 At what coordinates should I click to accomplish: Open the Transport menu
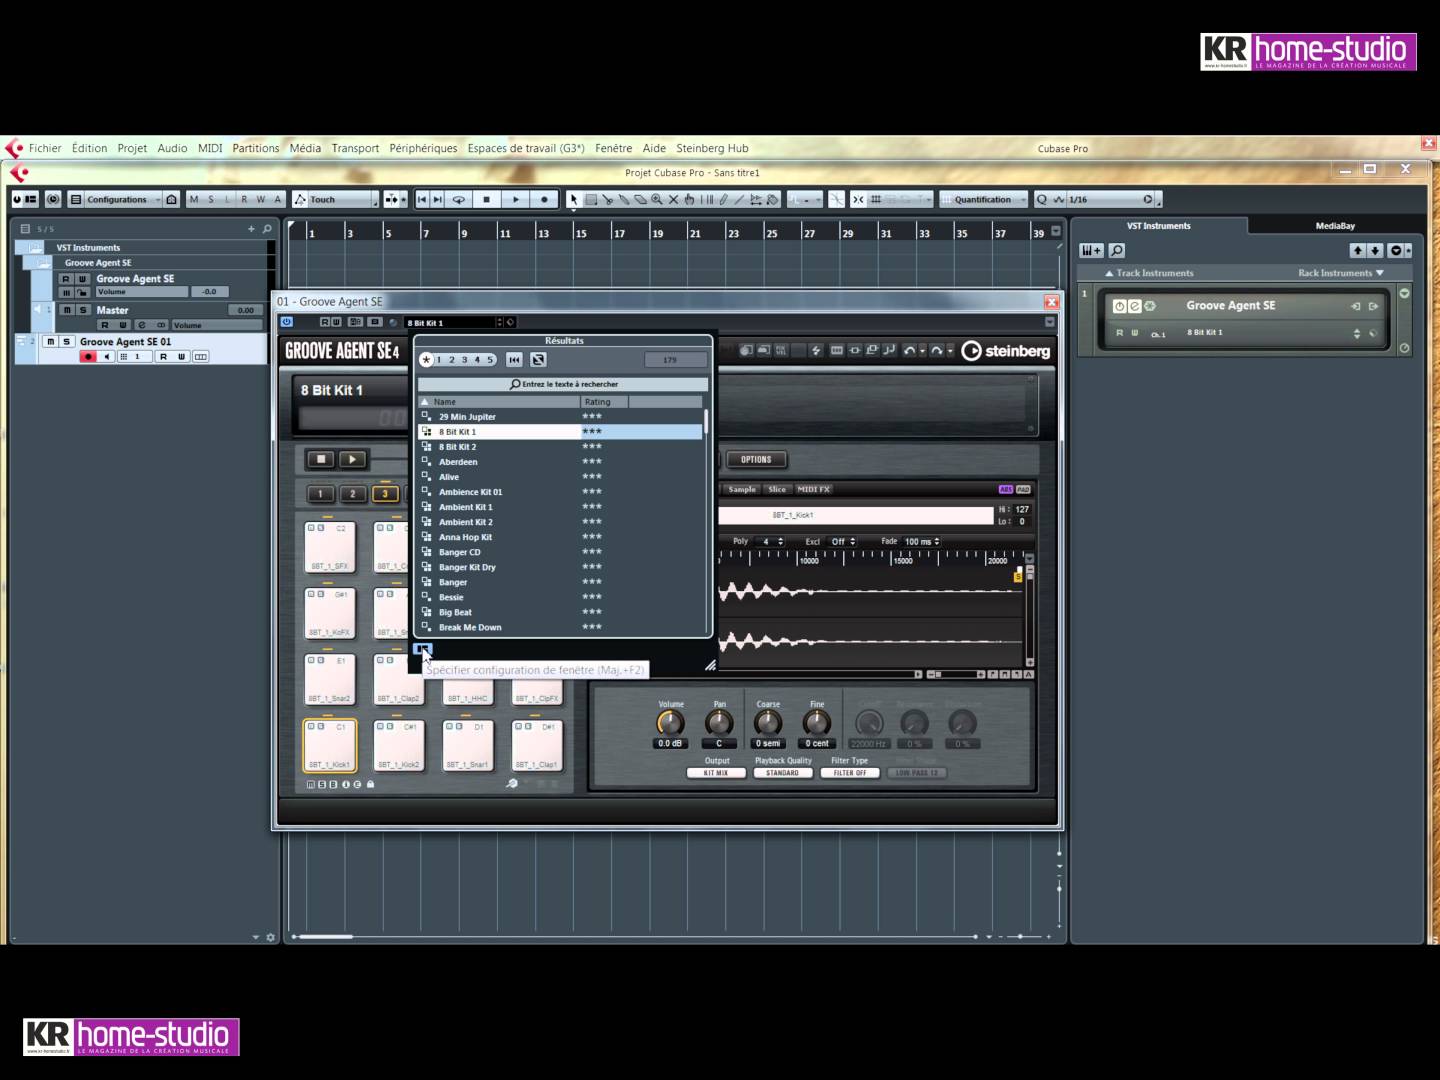coord(355,148)
